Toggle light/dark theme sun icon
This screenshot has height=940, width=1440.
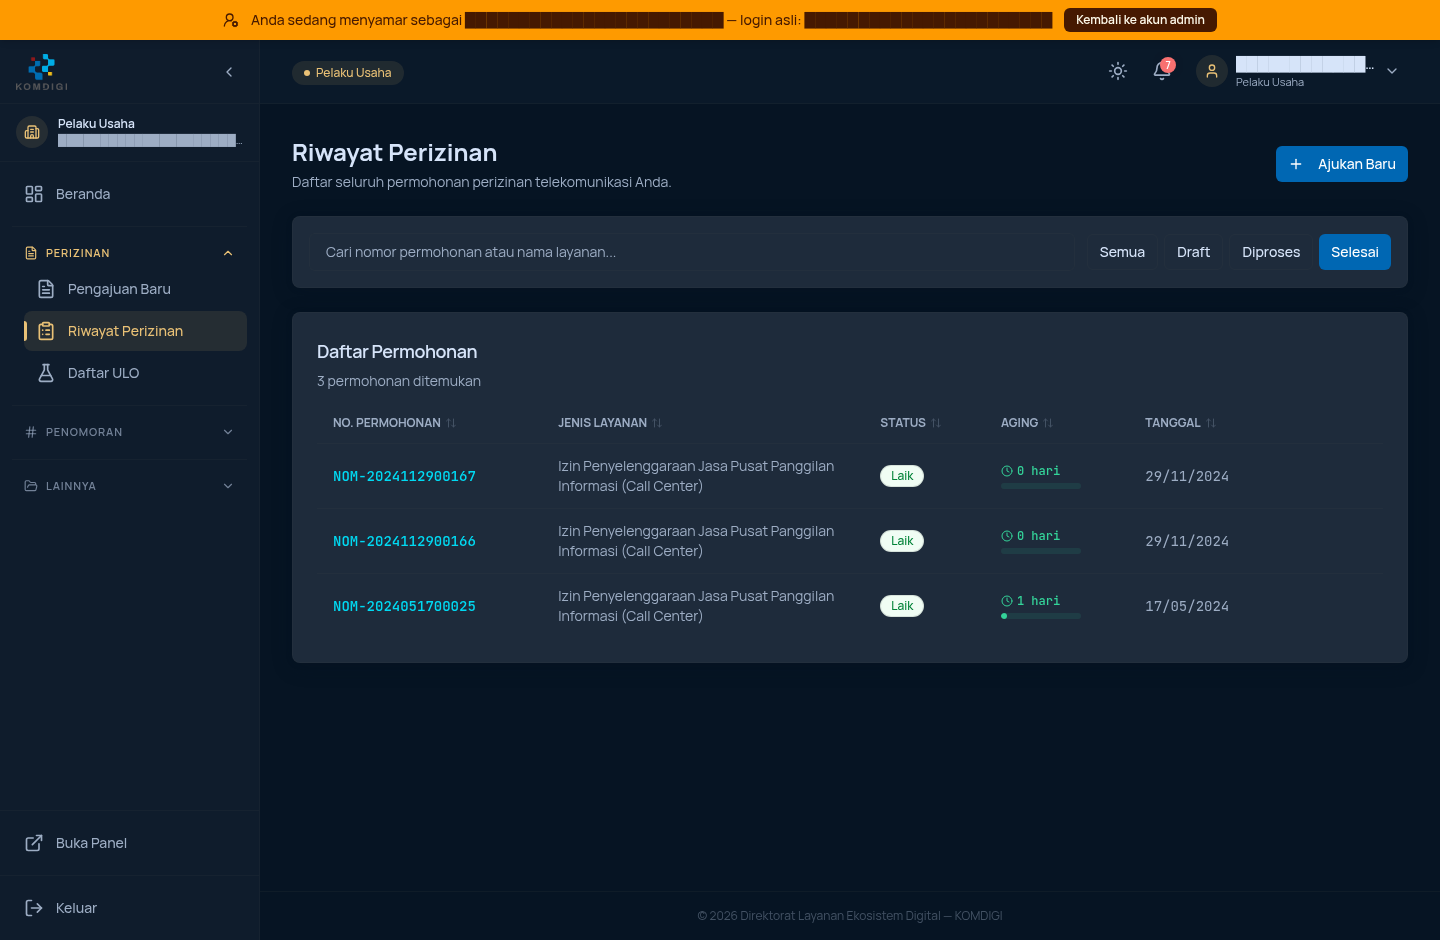[1118, 71]
